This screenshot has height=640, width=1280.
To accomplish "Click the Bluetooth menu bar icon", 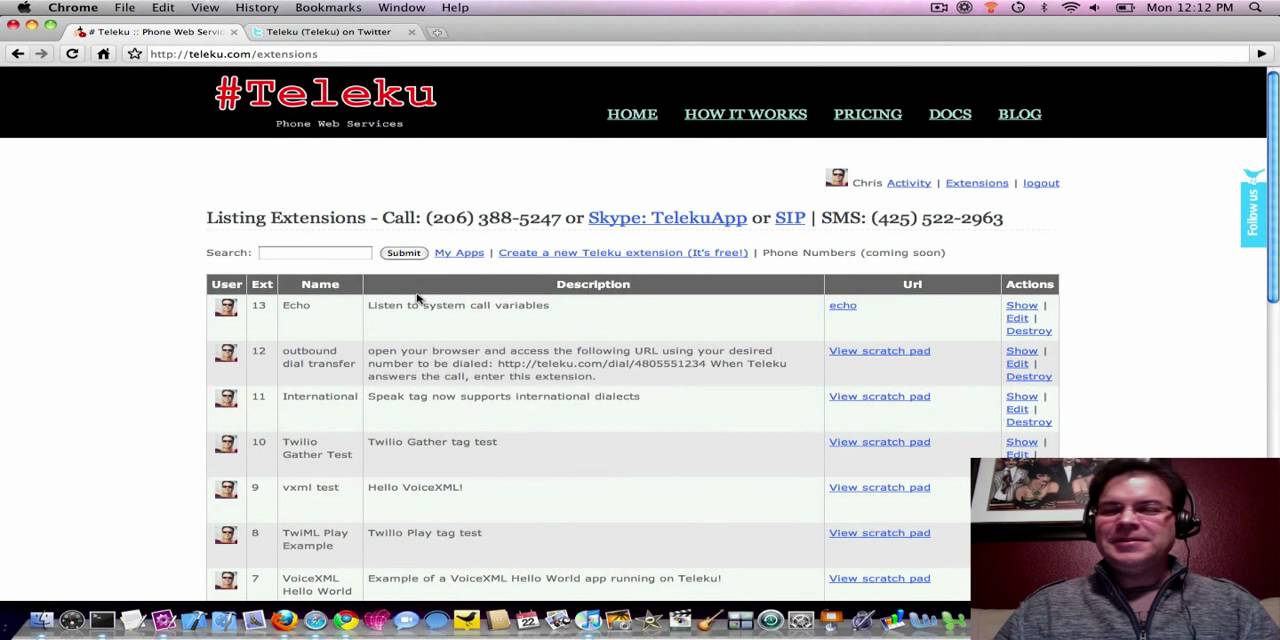I will click(x=1044, y=8).
